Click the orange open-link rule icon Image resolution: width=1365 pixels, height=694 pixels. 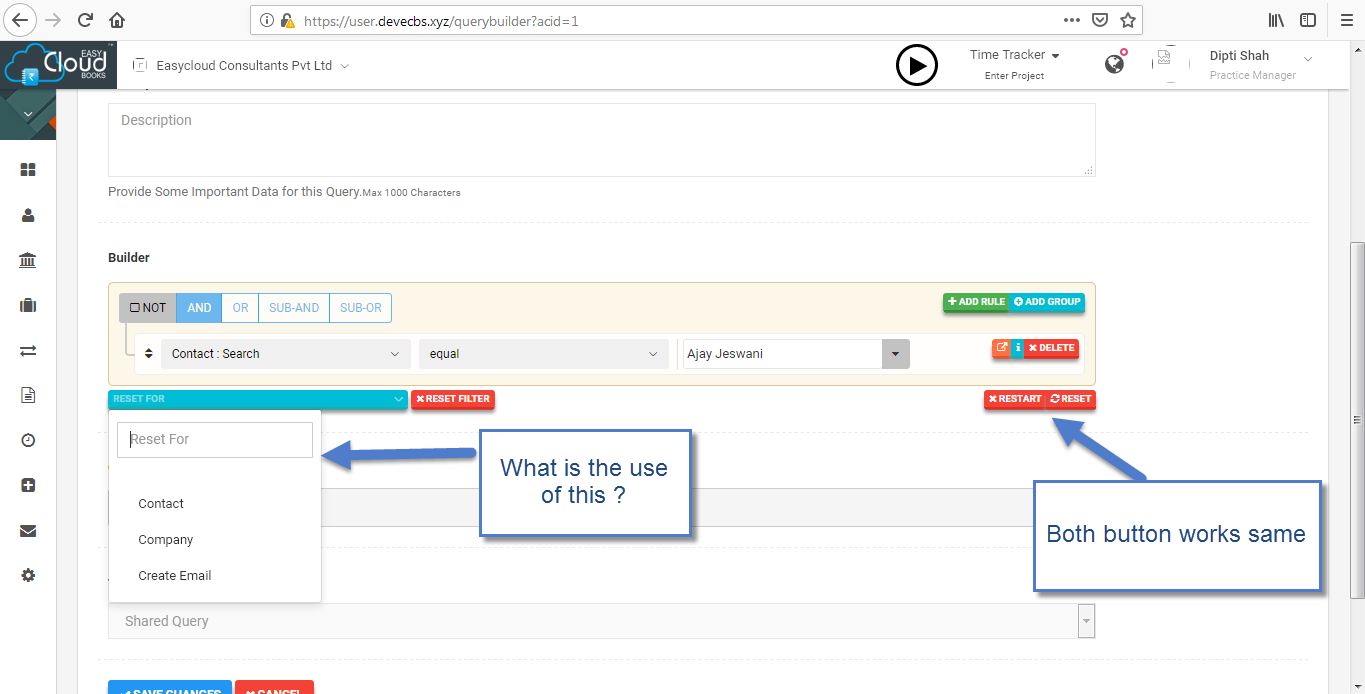coord(1002,348)
